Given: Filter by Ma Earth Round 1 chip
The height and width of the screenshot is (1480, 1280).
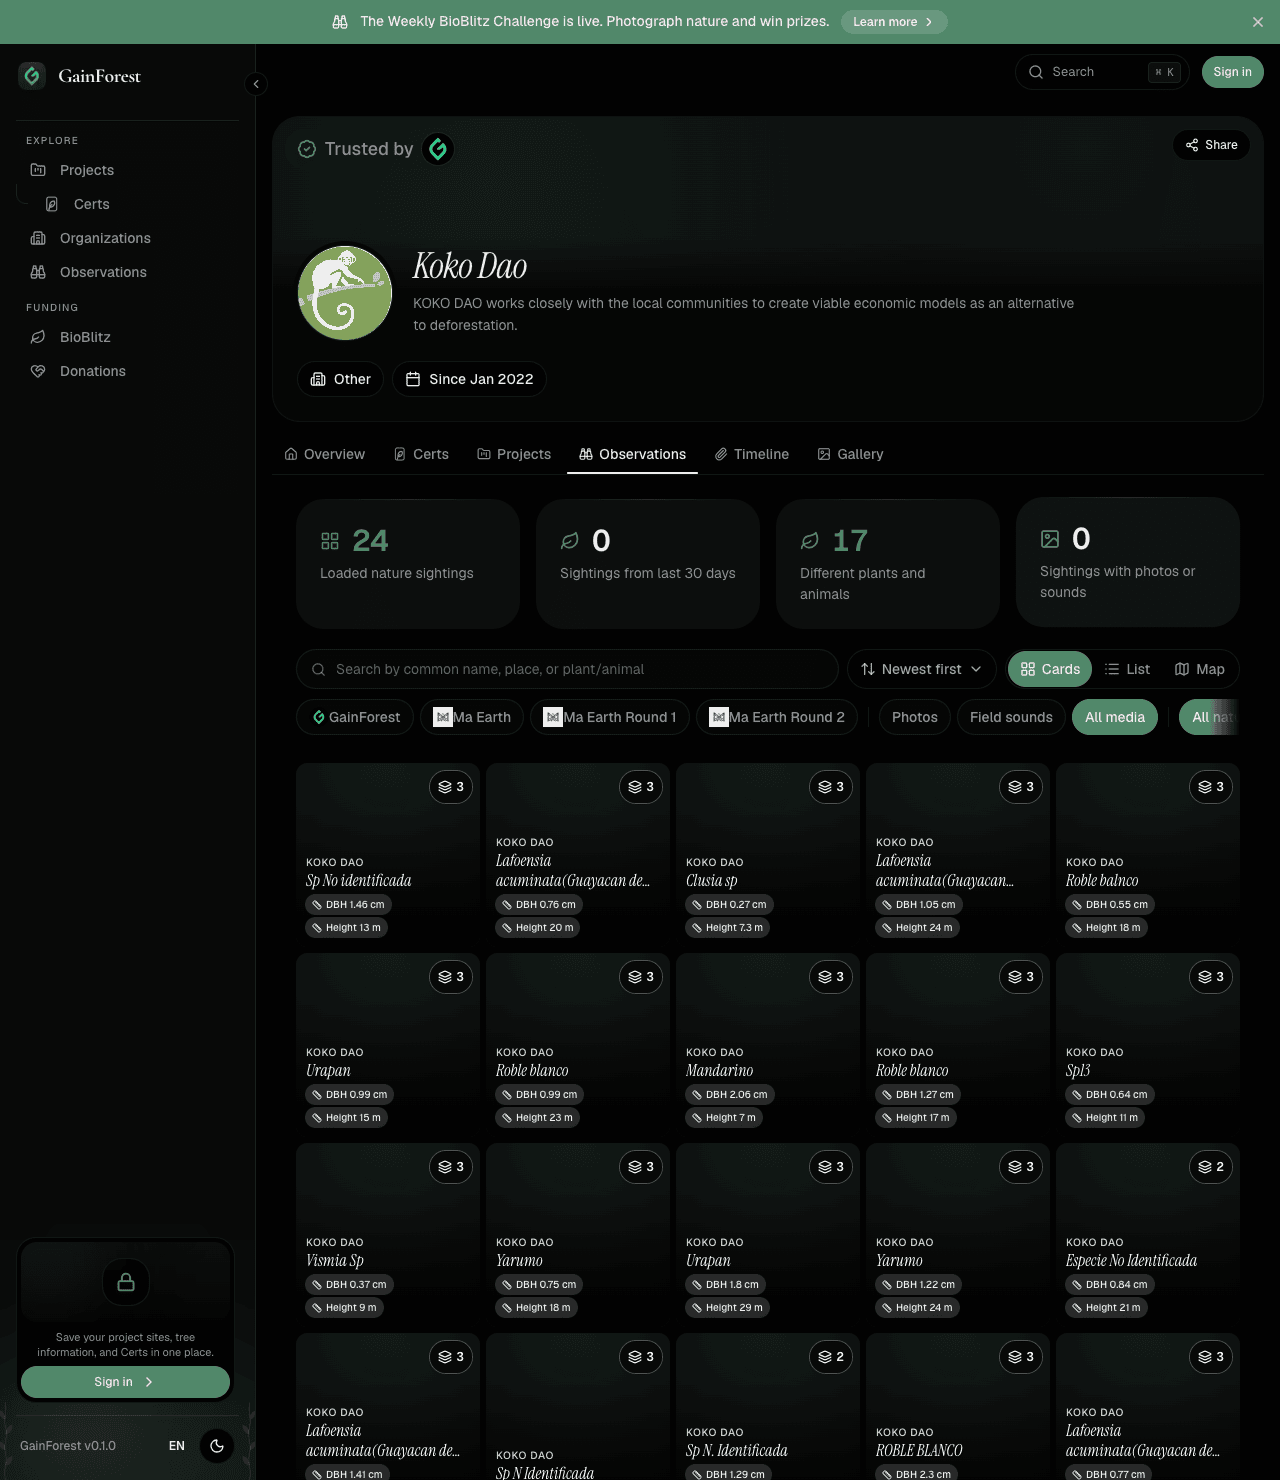Looking at the screenshot, I should [610, 717].
